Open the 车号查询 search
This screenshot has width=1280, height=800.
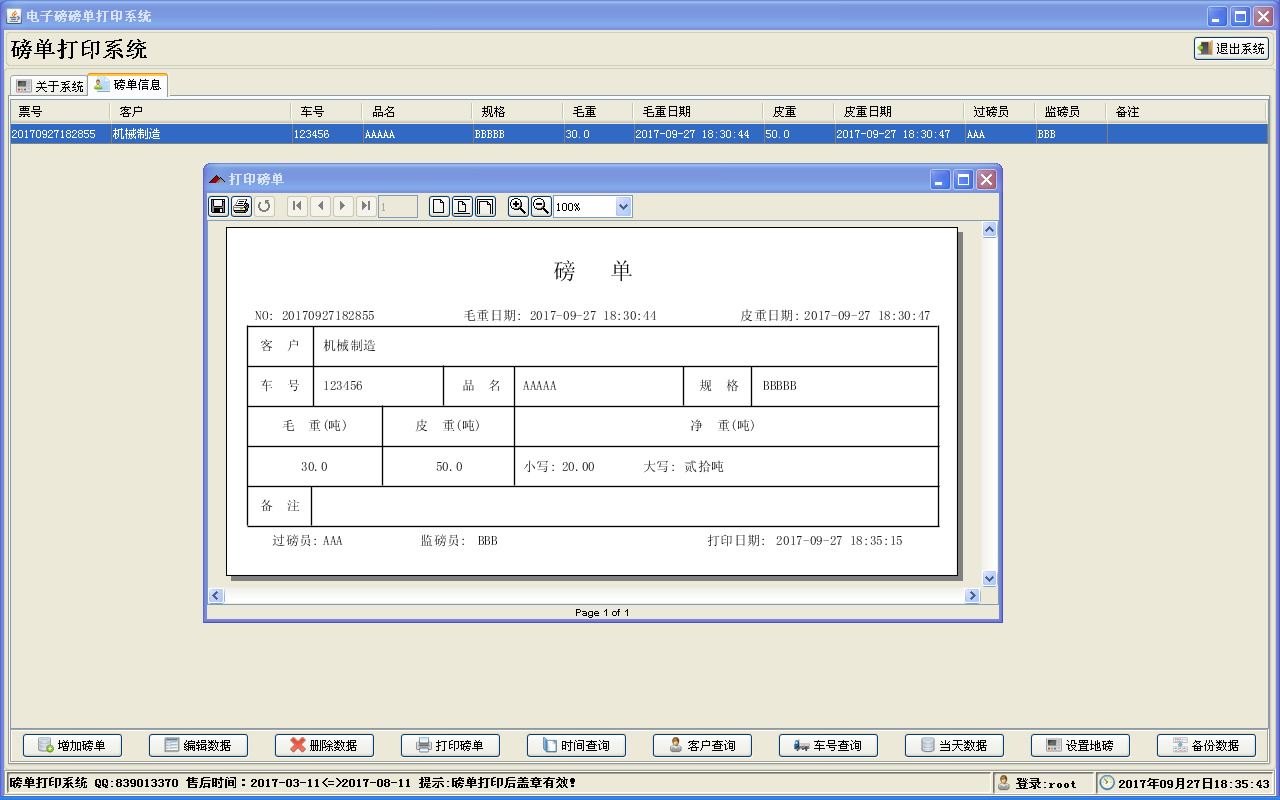point(828,745)
